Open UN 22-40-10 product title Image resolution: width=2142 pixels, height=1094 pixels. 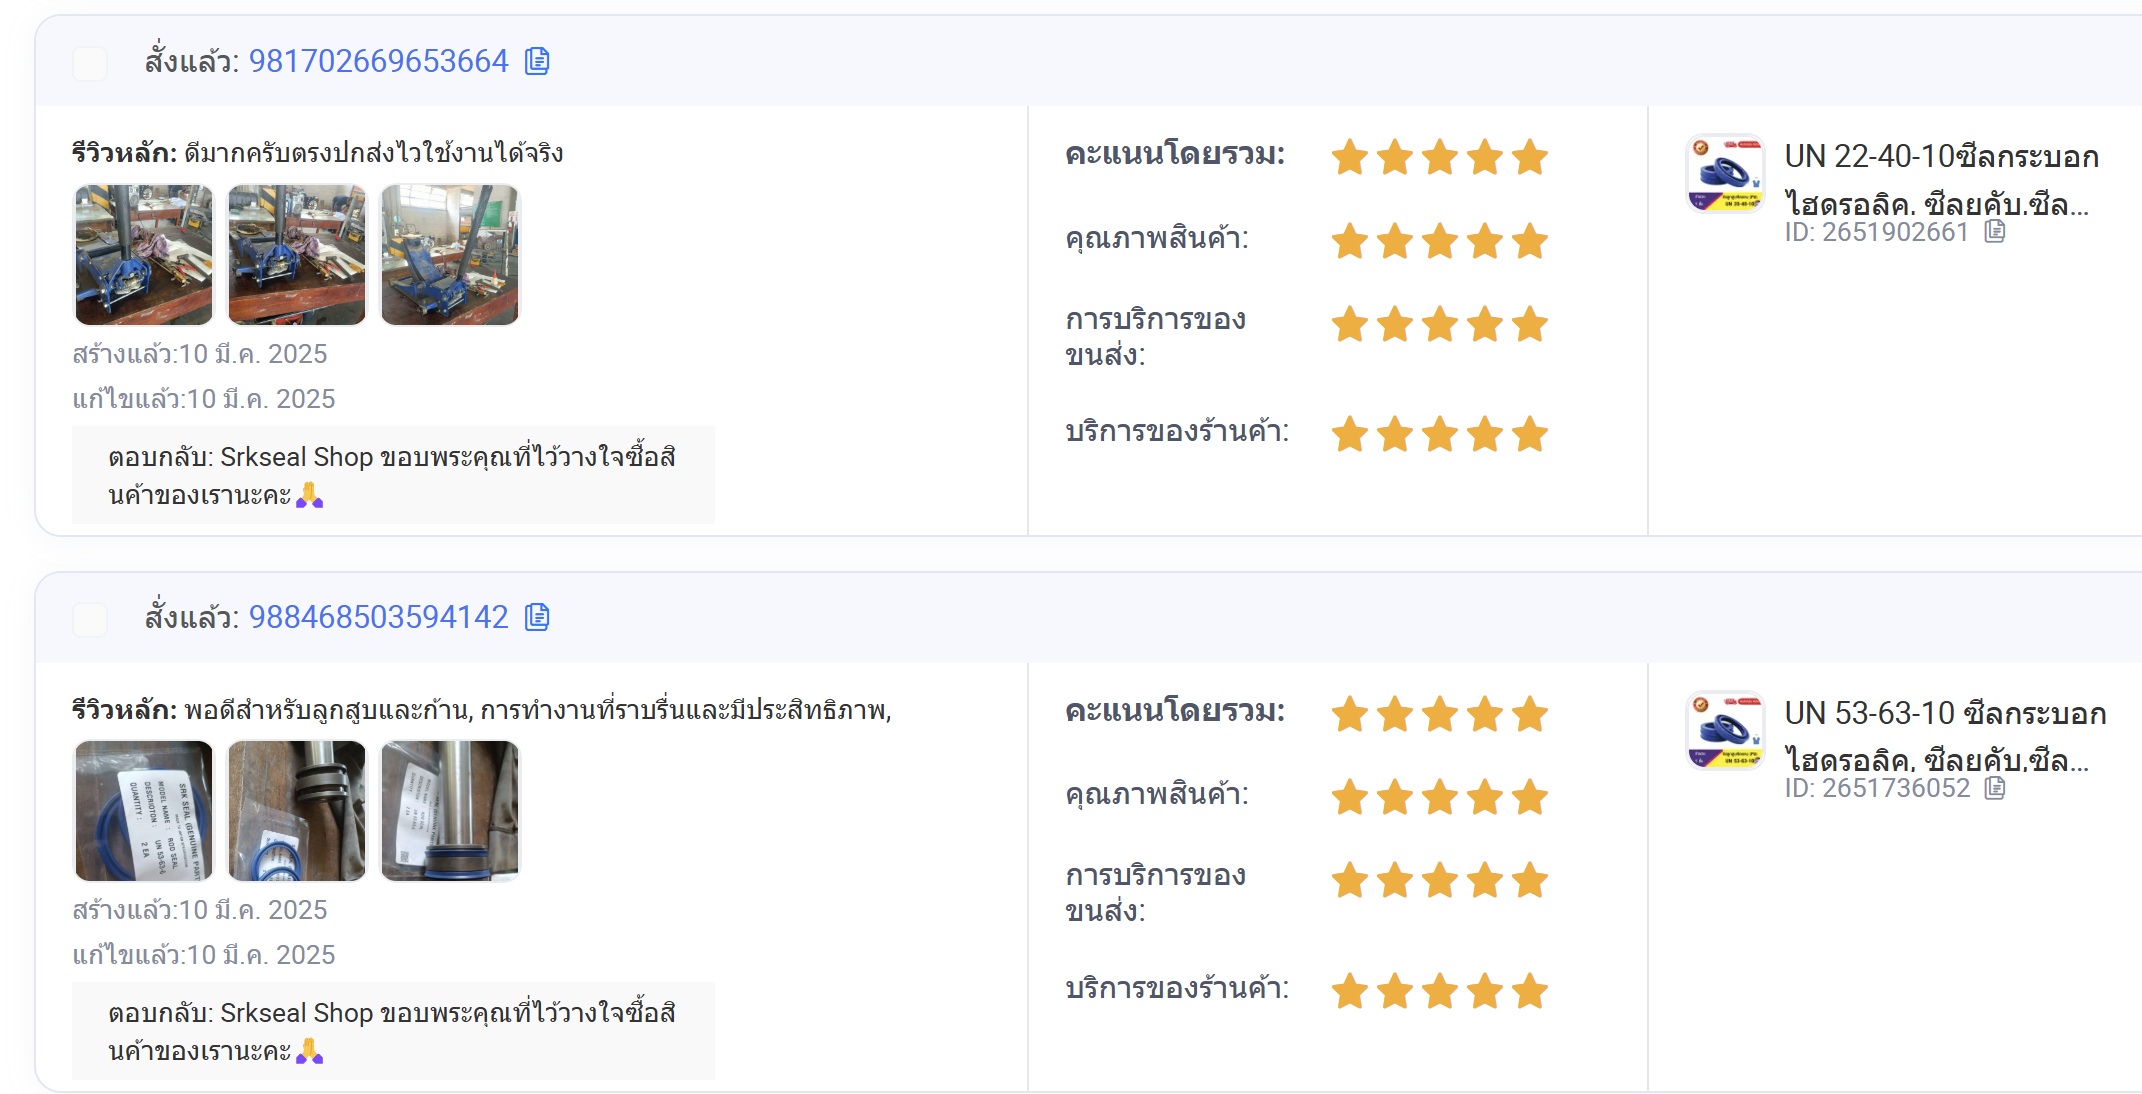[1941, 180]
